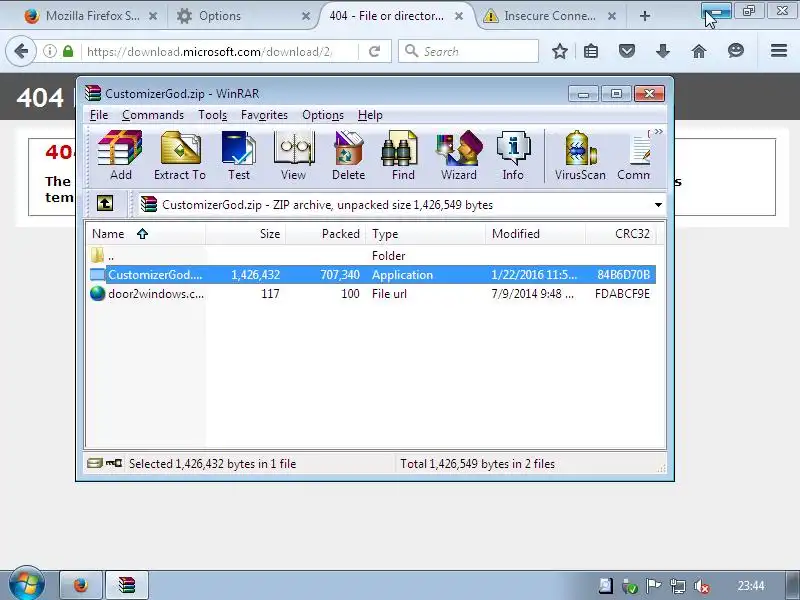This screenshot has width=800, height=600.
Task: Sort file list by Modified column
Action: [x=536, y=234]
